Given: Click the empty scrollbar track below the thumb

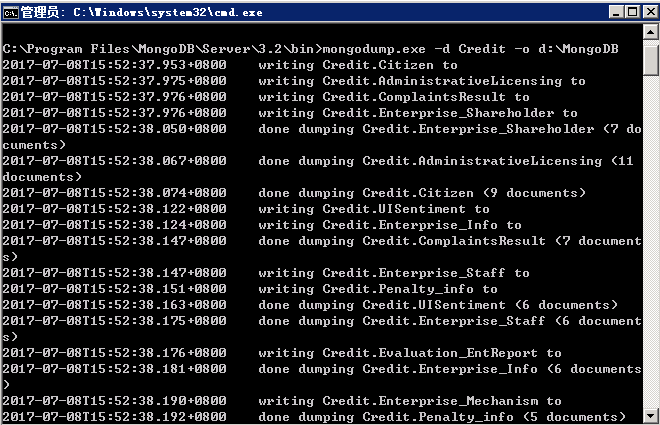Looking at the screenshot, I should tap(651, 250).
